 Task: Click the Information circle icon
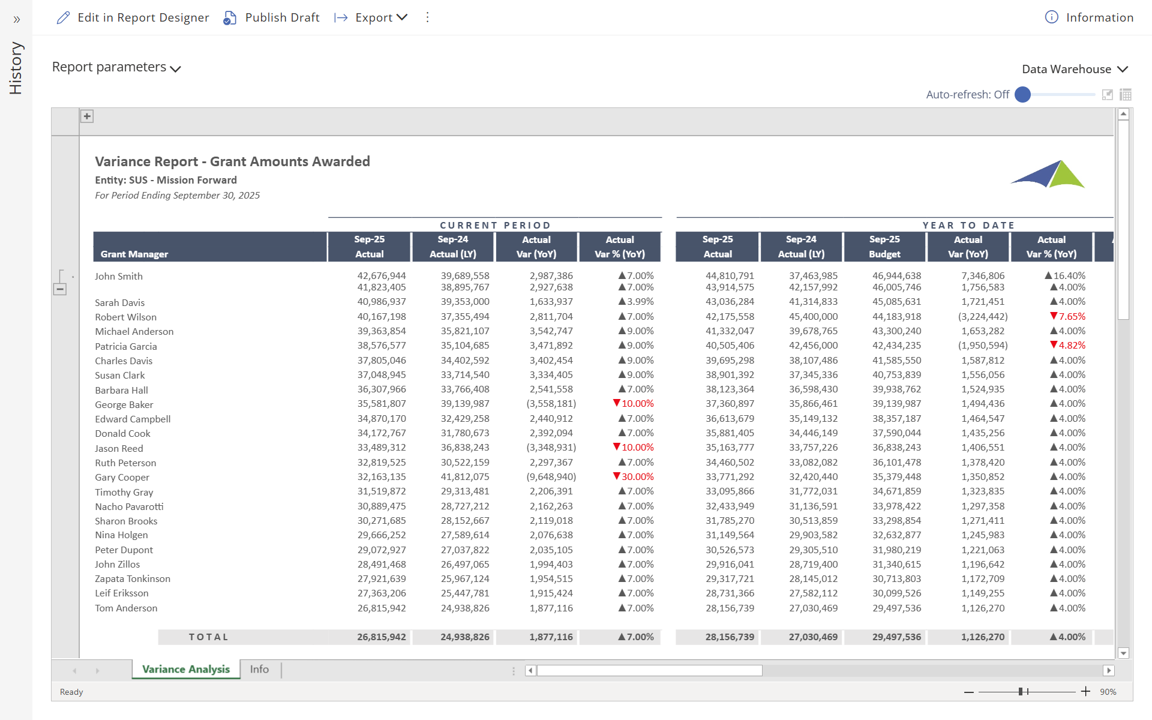click(1051, 18)
